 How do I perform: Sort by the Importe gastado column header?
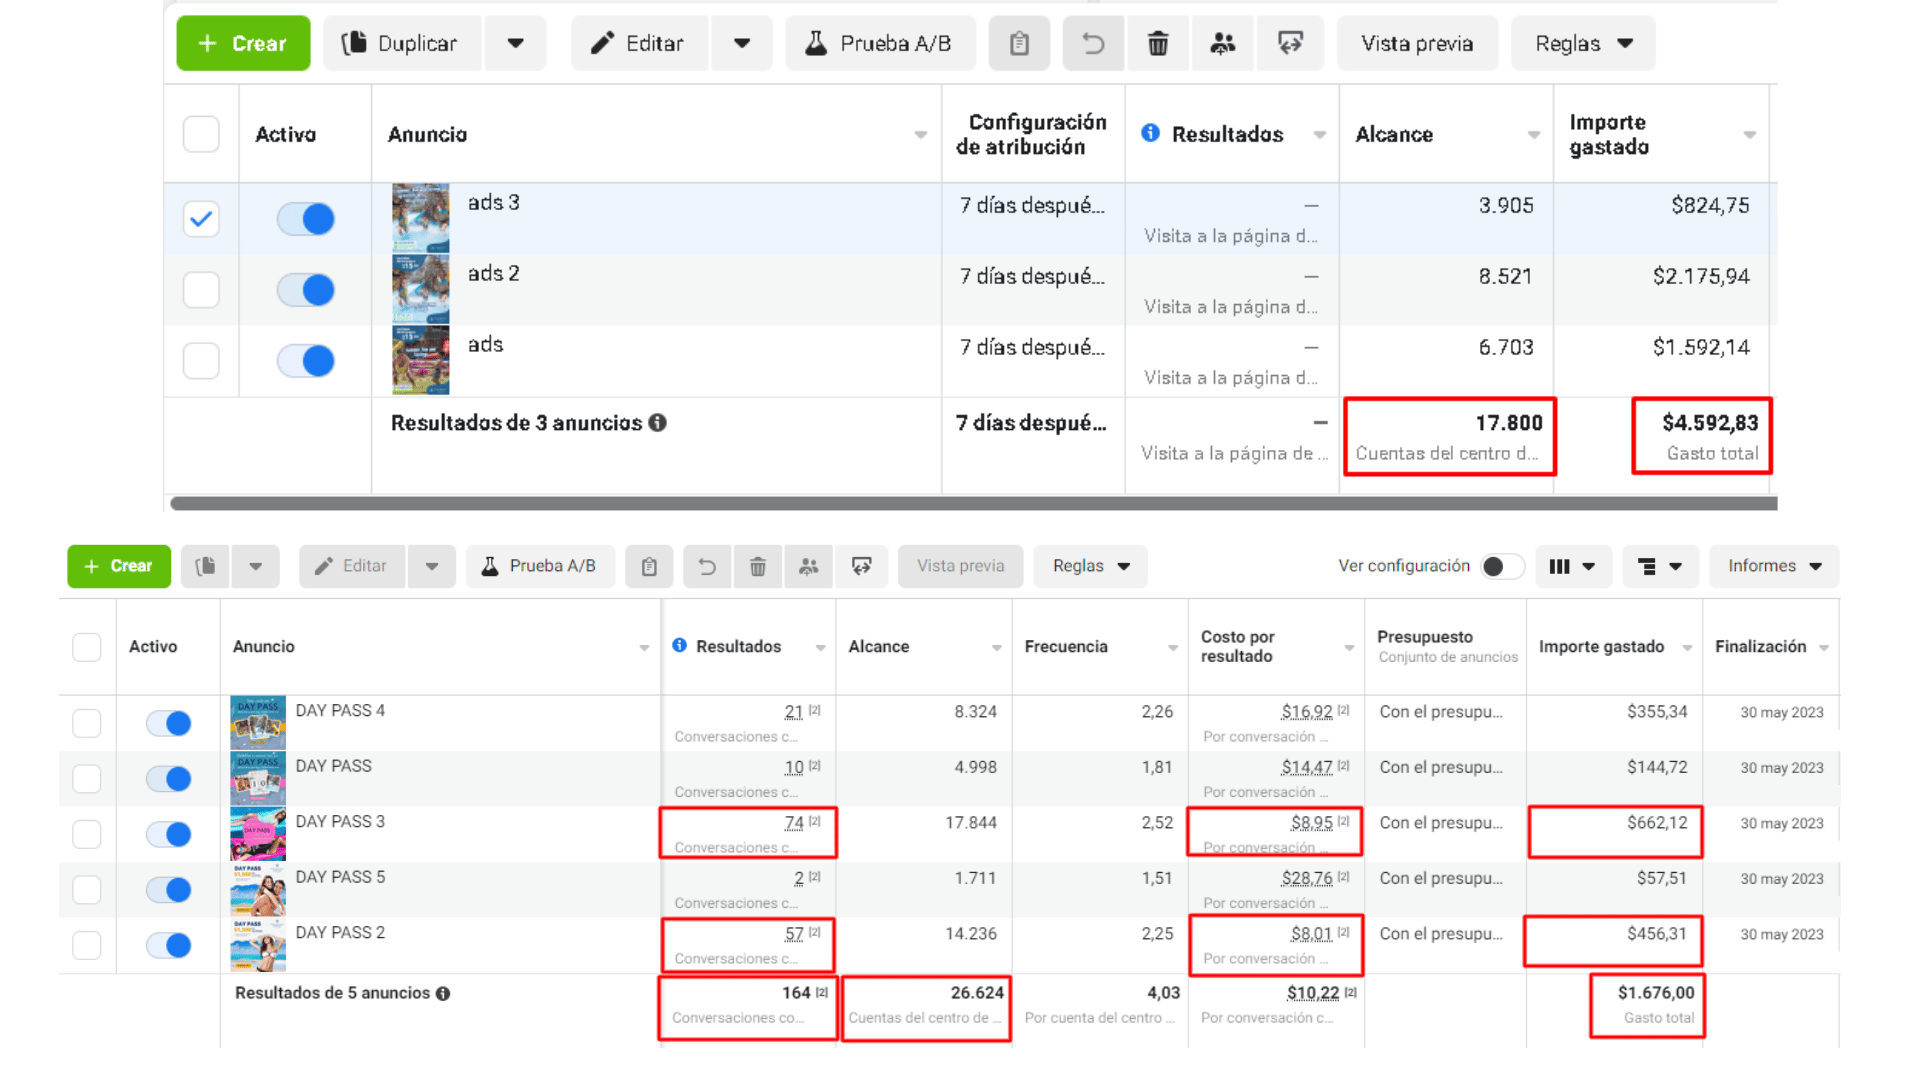click(1601, 647)
